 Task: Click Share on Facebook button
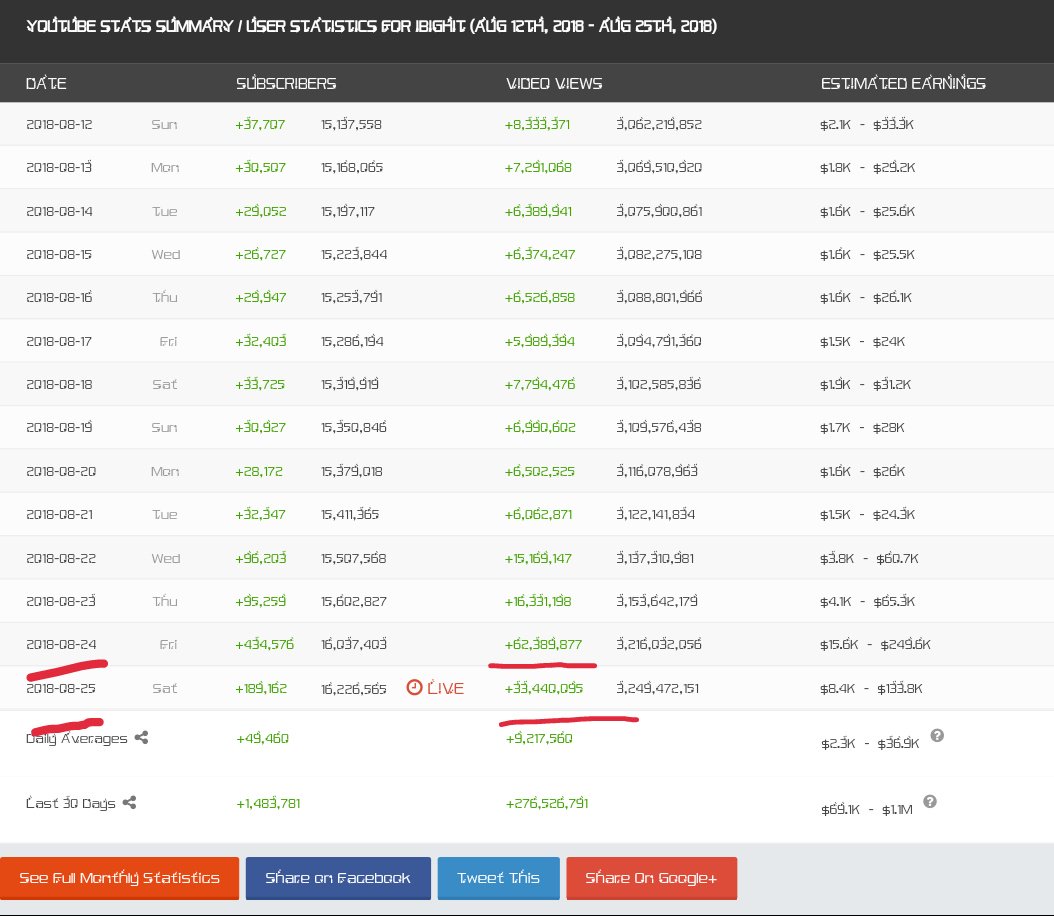point(338,878)
